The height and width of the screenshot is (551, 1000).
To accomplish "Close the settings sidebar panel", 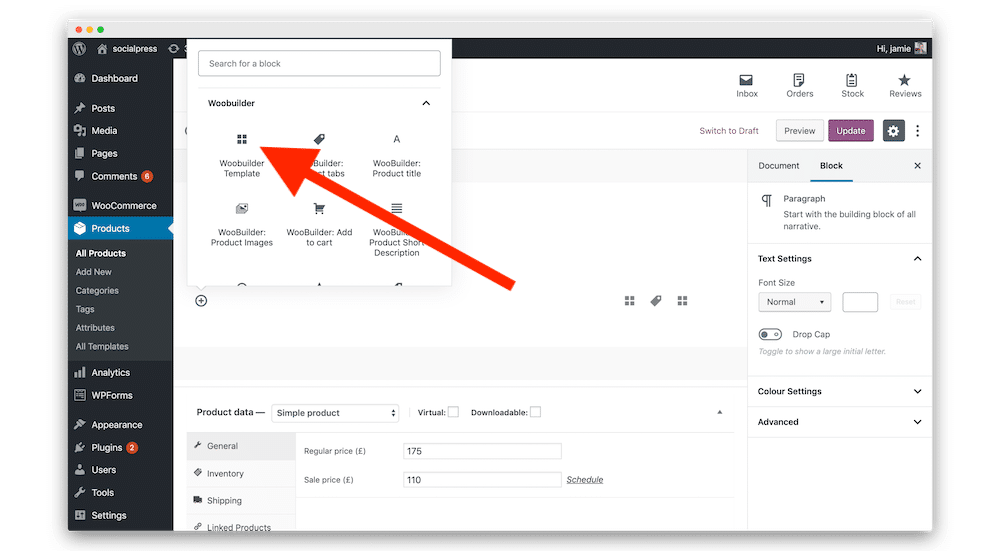I will click(917, 166).
